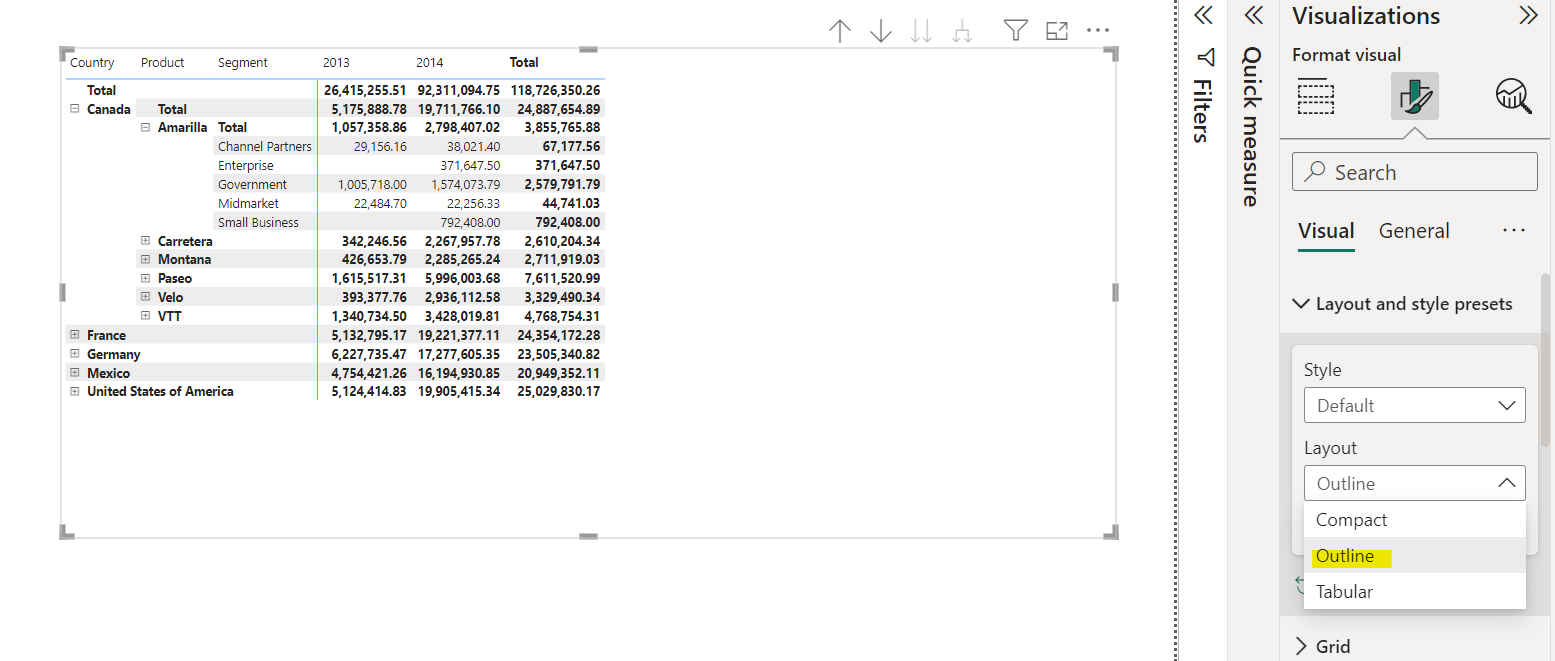Click the Country column header

[92, 63]
